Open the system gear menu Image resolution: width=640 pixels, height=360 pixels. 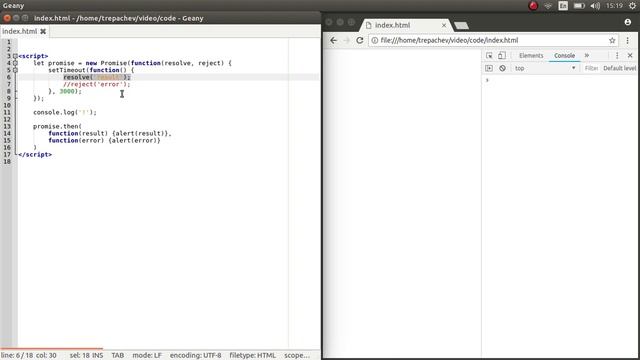coord(632,6)
